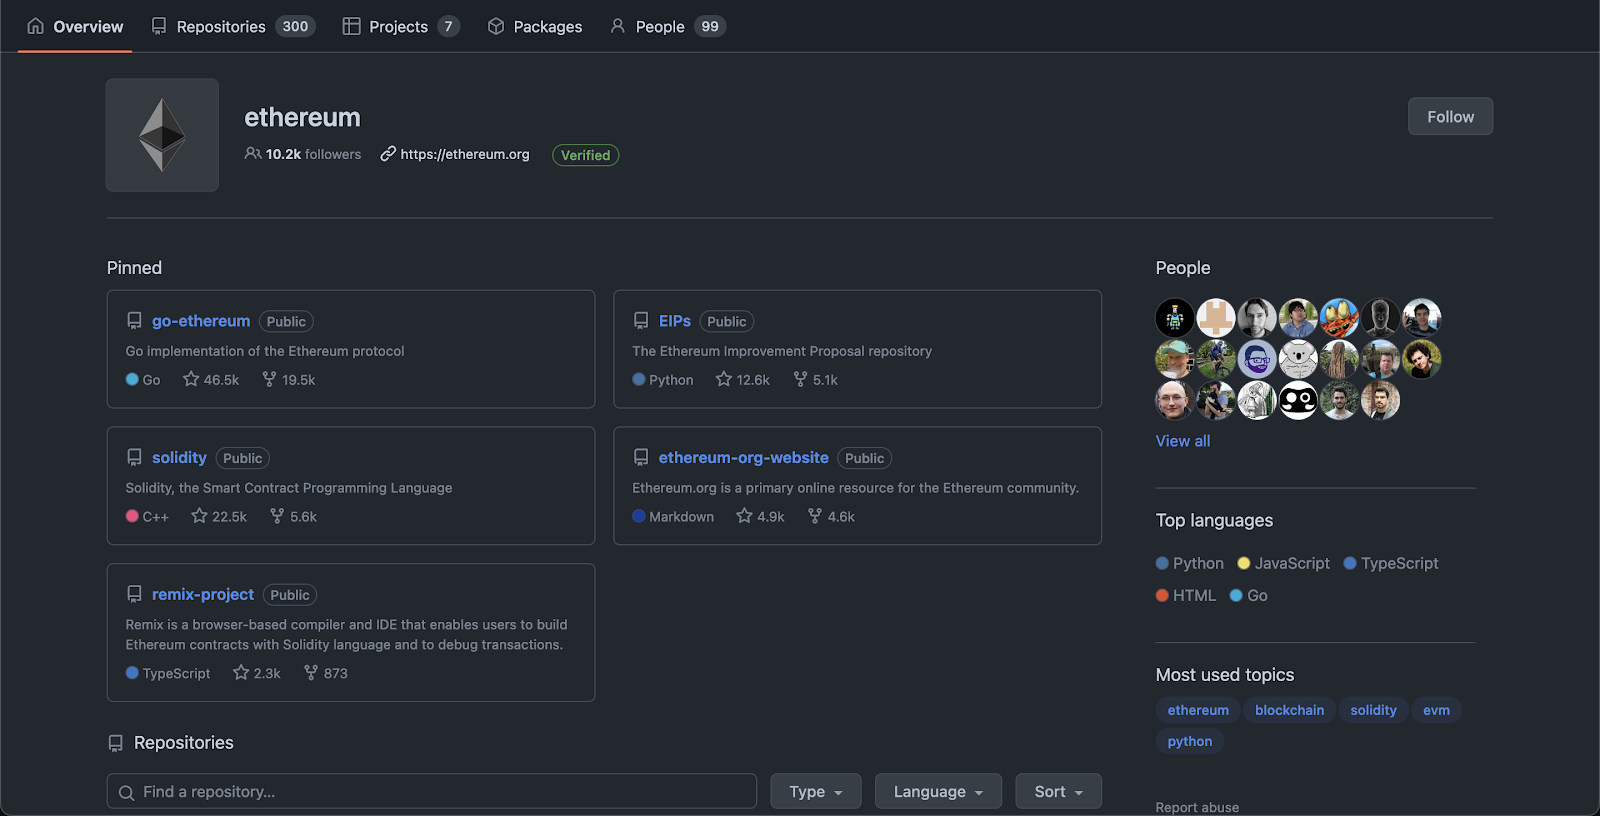Click the Public label on go-ethereum
Screen dimensions: 1600x816
pos(286,321)
